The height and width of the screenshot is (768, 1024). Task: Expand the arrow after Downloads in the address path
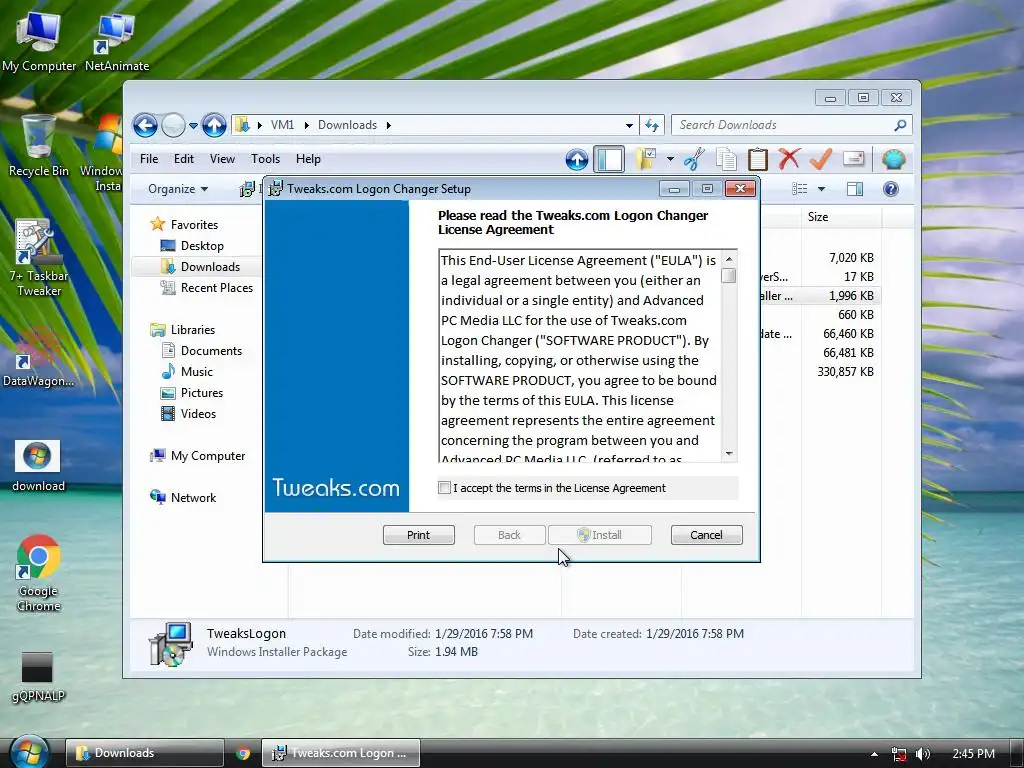pyautogui.click(x=389, y=125)
